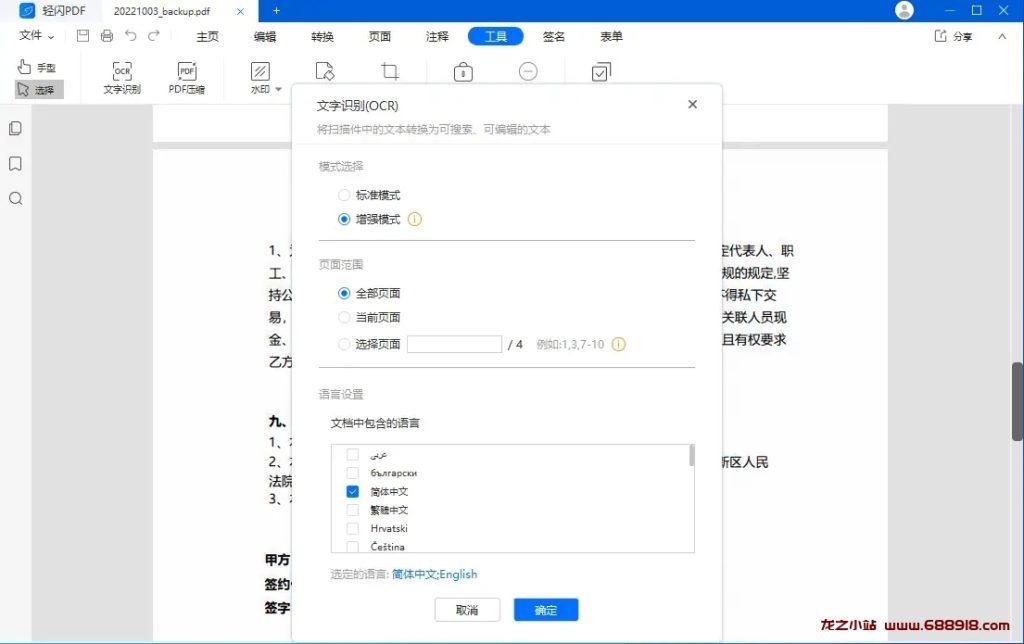1024x644 pixels.
Task: Select the 手型 hand tool
Action: (x=38, y=67)
